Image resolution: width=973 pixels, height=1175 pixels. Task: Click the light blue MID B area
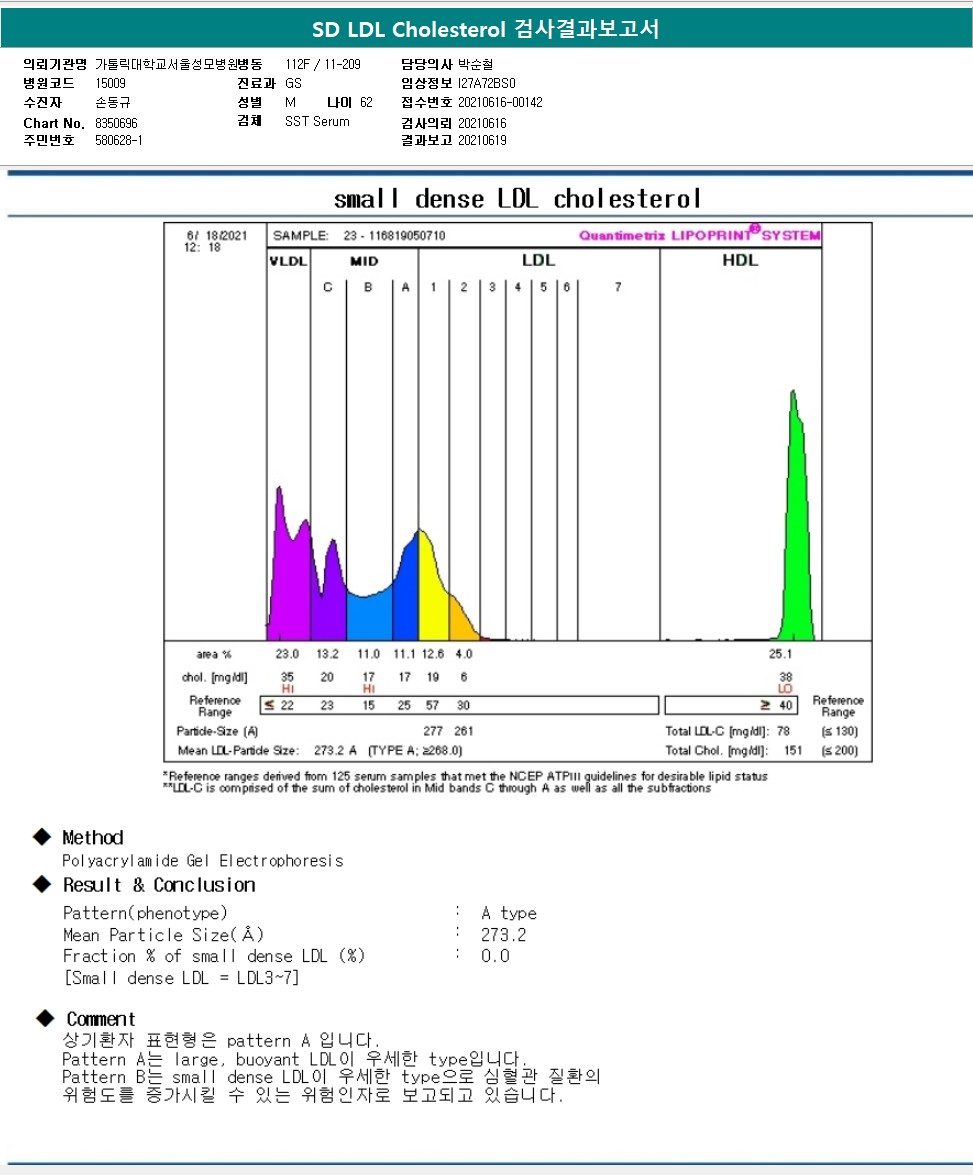[x=369, y=618]
